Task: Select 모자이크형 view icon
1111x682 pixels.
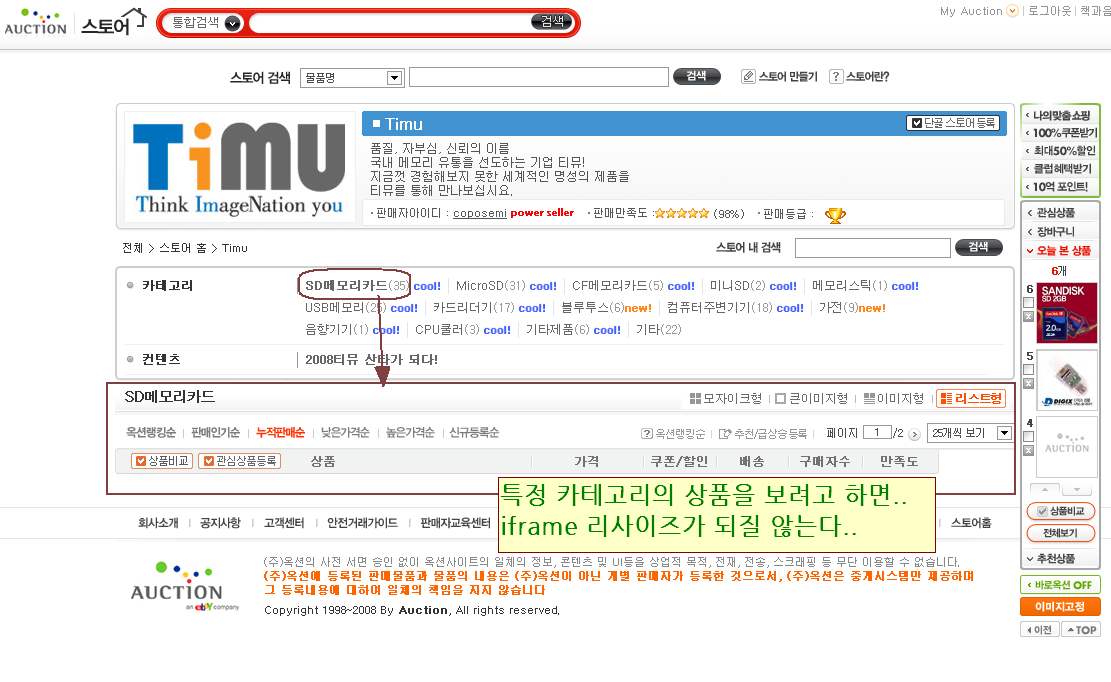Action: click(x=695, y=399)
